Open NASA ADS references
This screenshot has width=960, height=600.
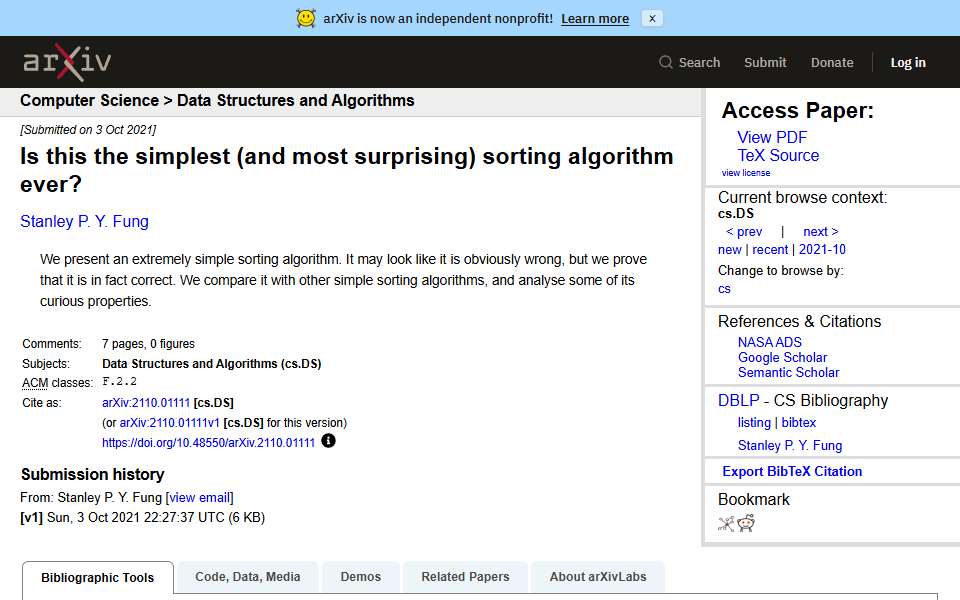click(x=769, y=342)
